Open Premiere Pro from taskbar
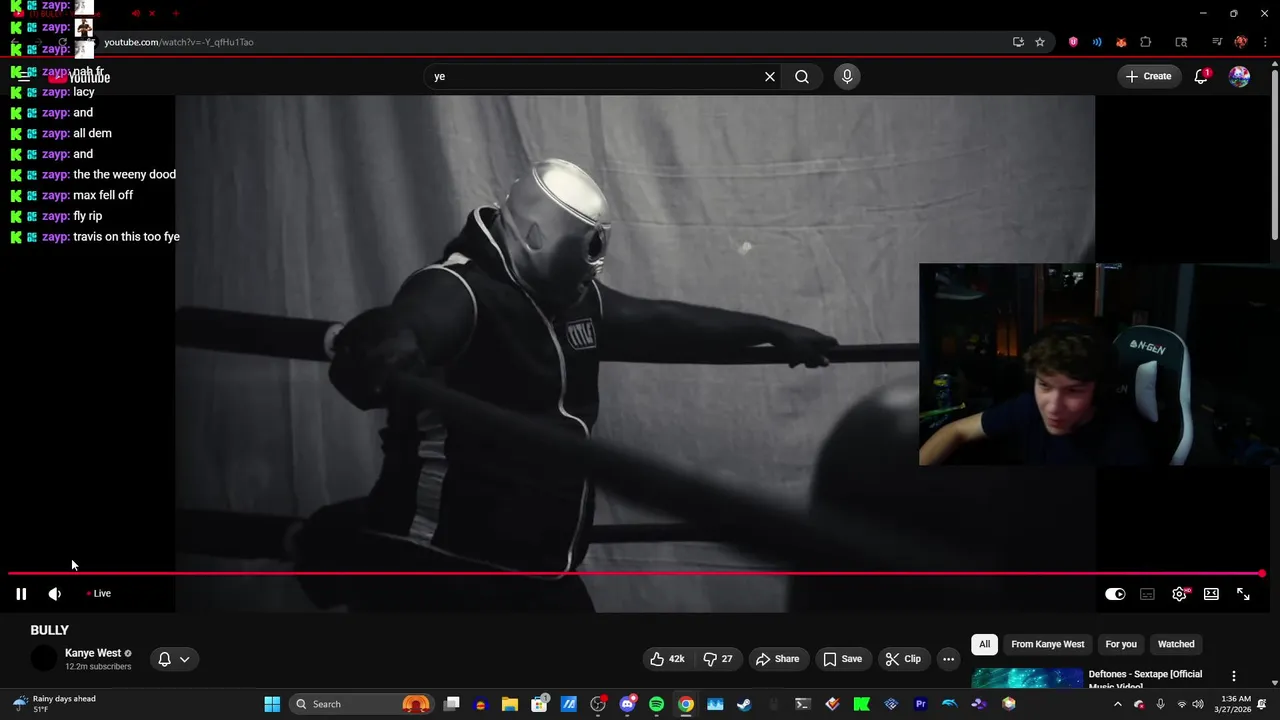Screen dimensions: 1280x720 point(920,704)
